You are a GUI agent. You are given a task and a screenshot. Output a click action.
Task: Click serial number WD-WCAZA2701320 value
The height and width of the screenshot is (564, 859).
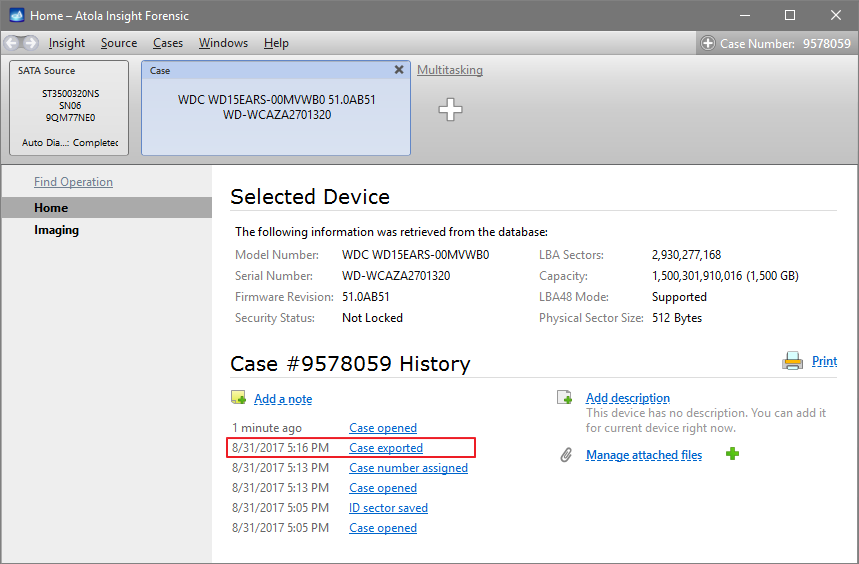point(396,275)
